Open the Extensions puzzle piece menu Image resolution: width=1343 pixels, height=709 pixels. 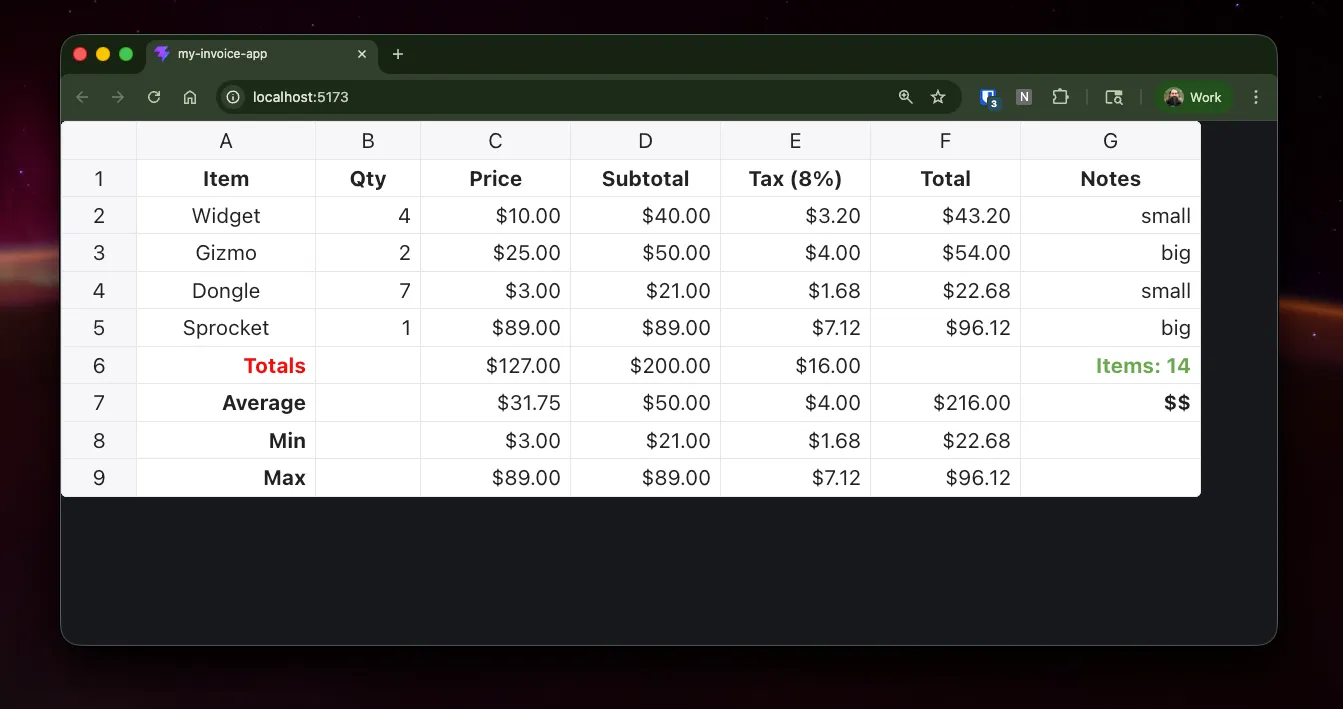tap(1060, 97)
